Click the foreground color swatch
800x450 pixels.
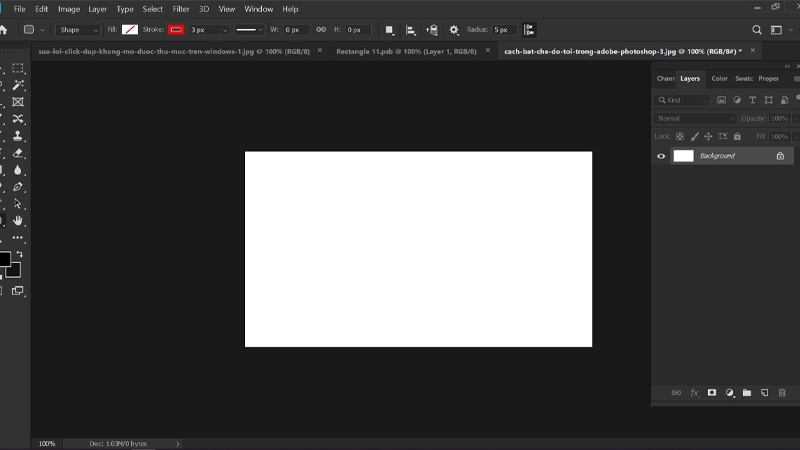click(x=4, y=259)
